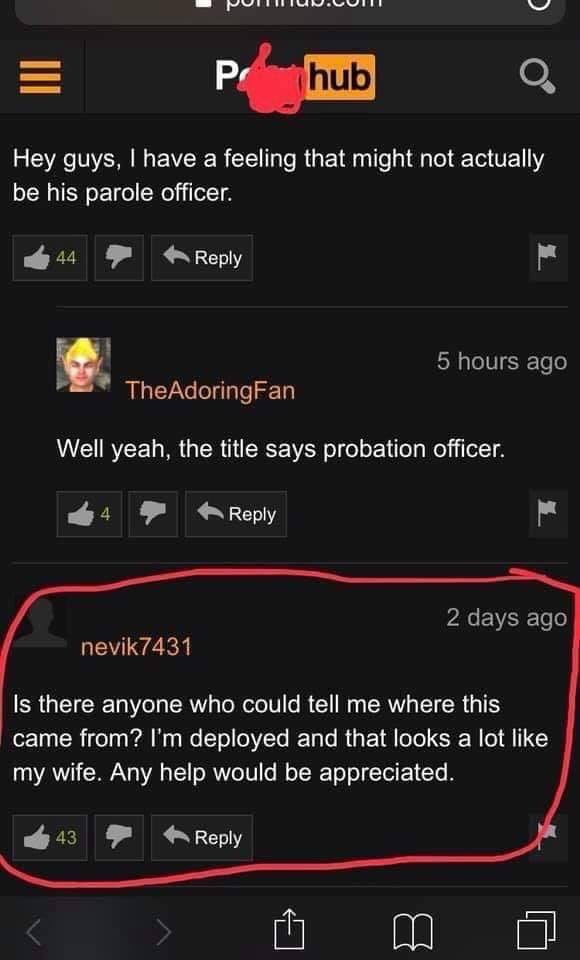The image size is (580, 960).
Task: Tap the site logo in header
Action: click(x=295, y=77)
